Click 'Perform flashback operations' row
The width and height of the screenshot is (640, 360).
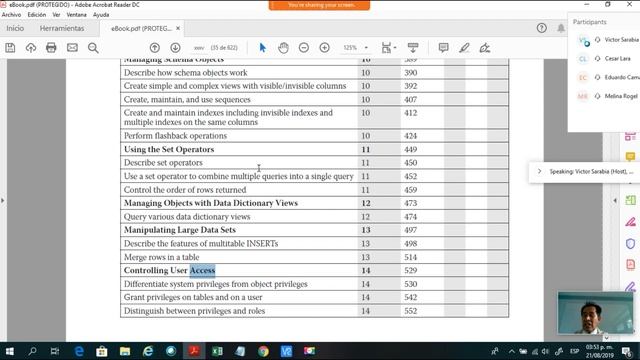click(314, 136)
